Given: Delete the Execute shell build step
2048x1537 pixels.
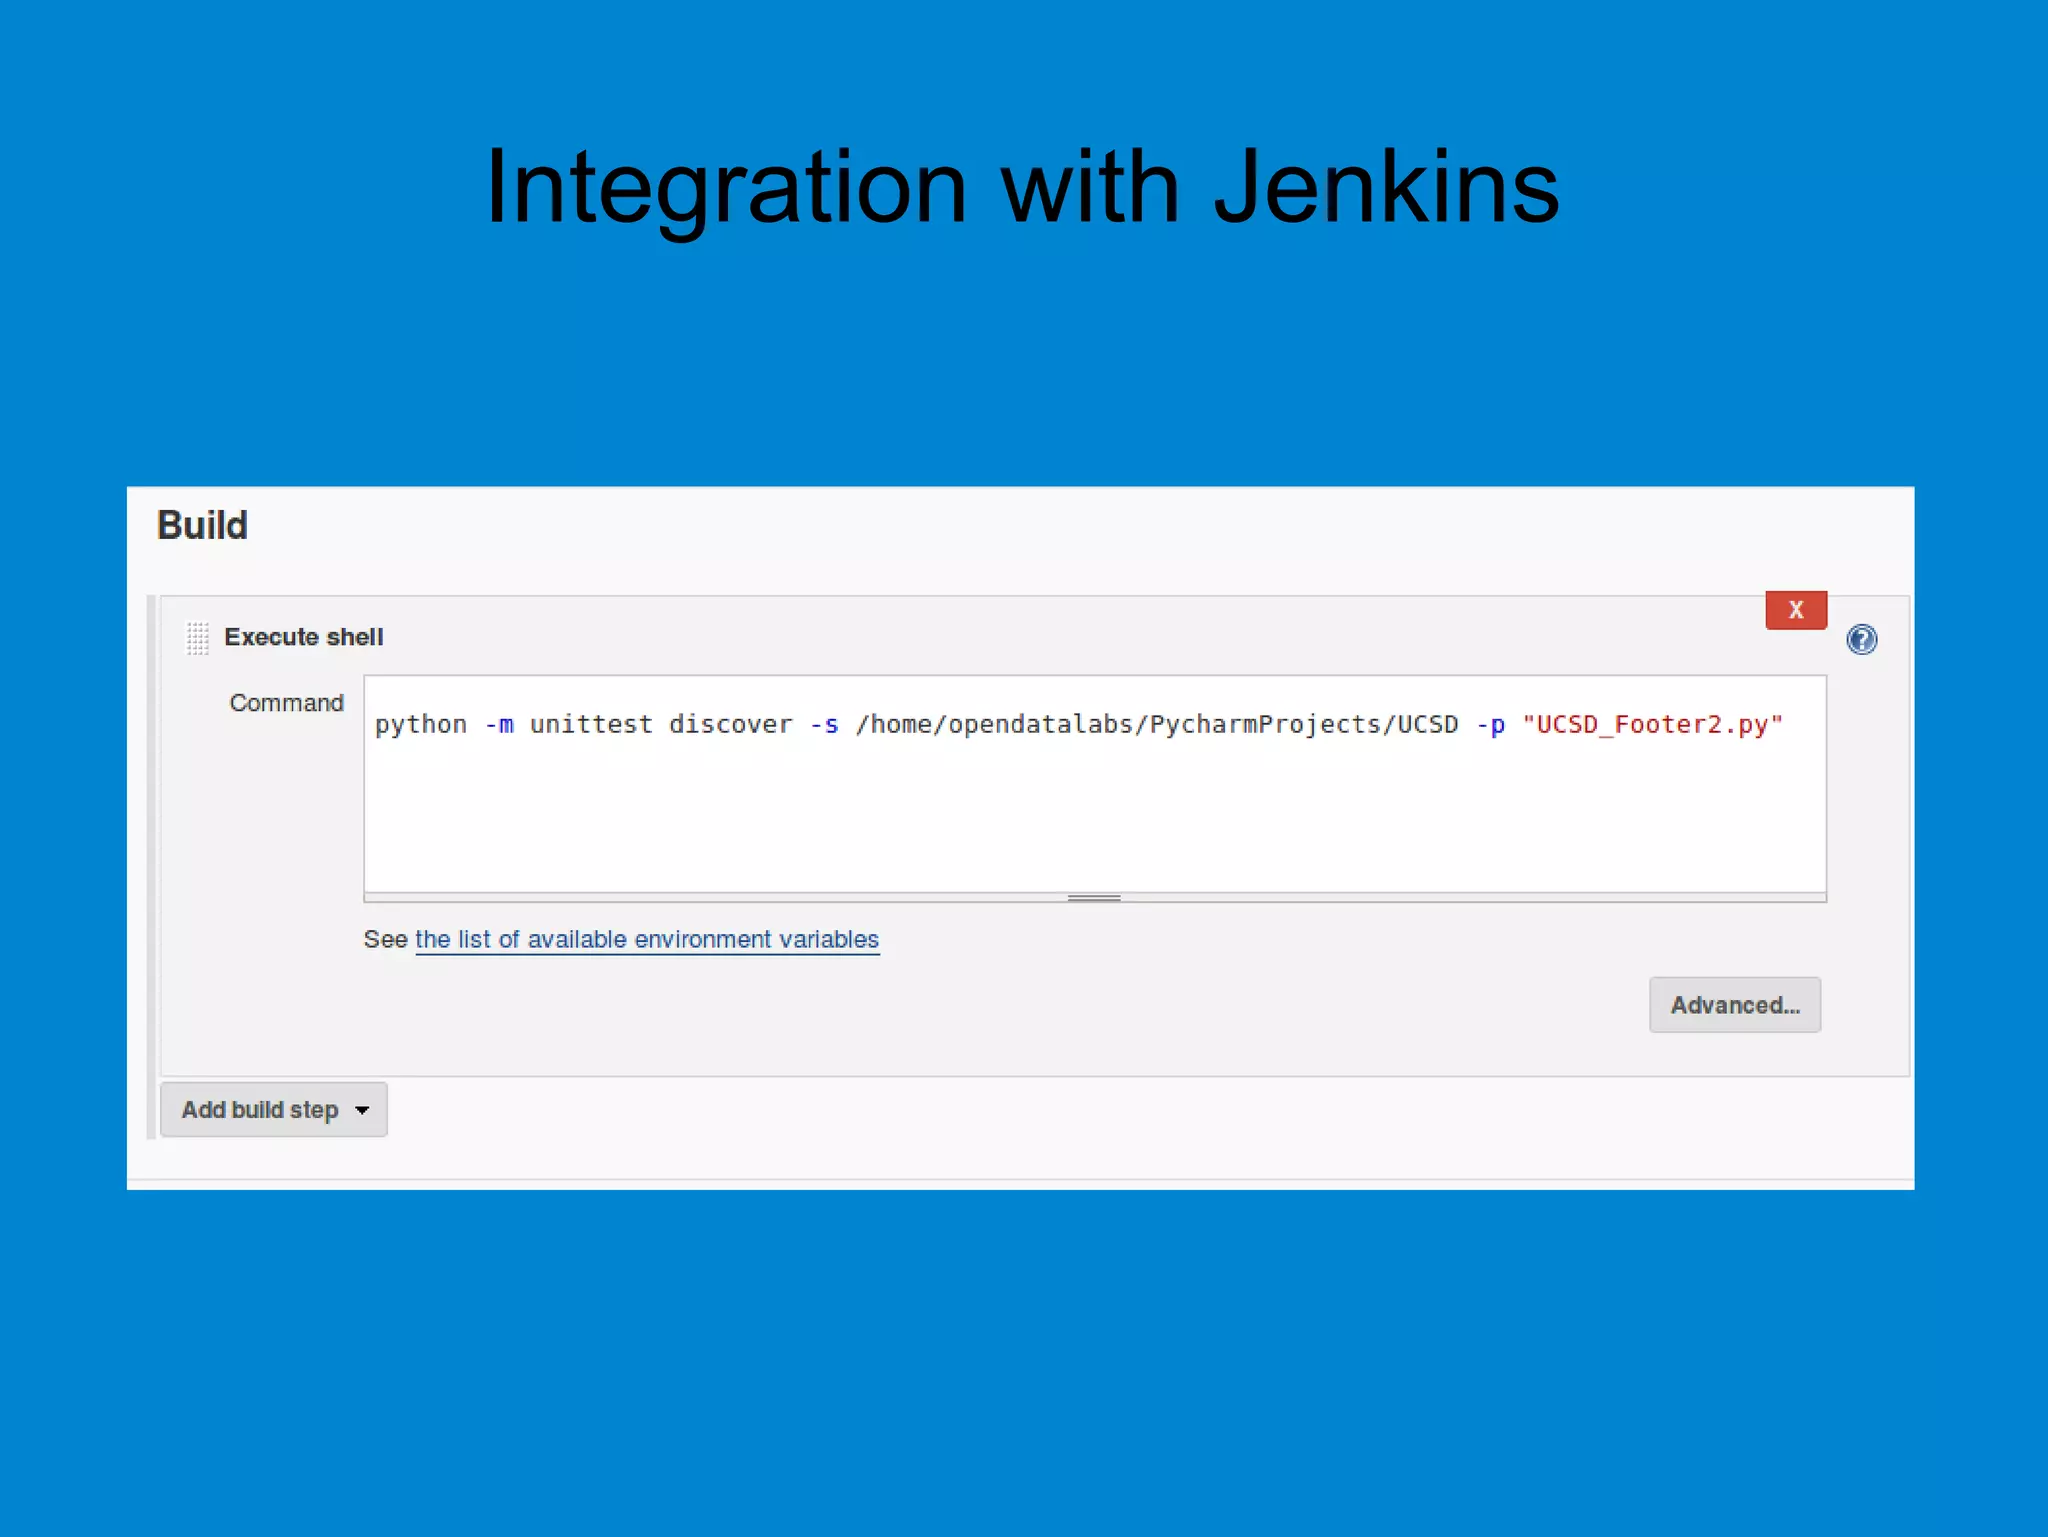Looking at the screenshot, I should coord(1796,610).
